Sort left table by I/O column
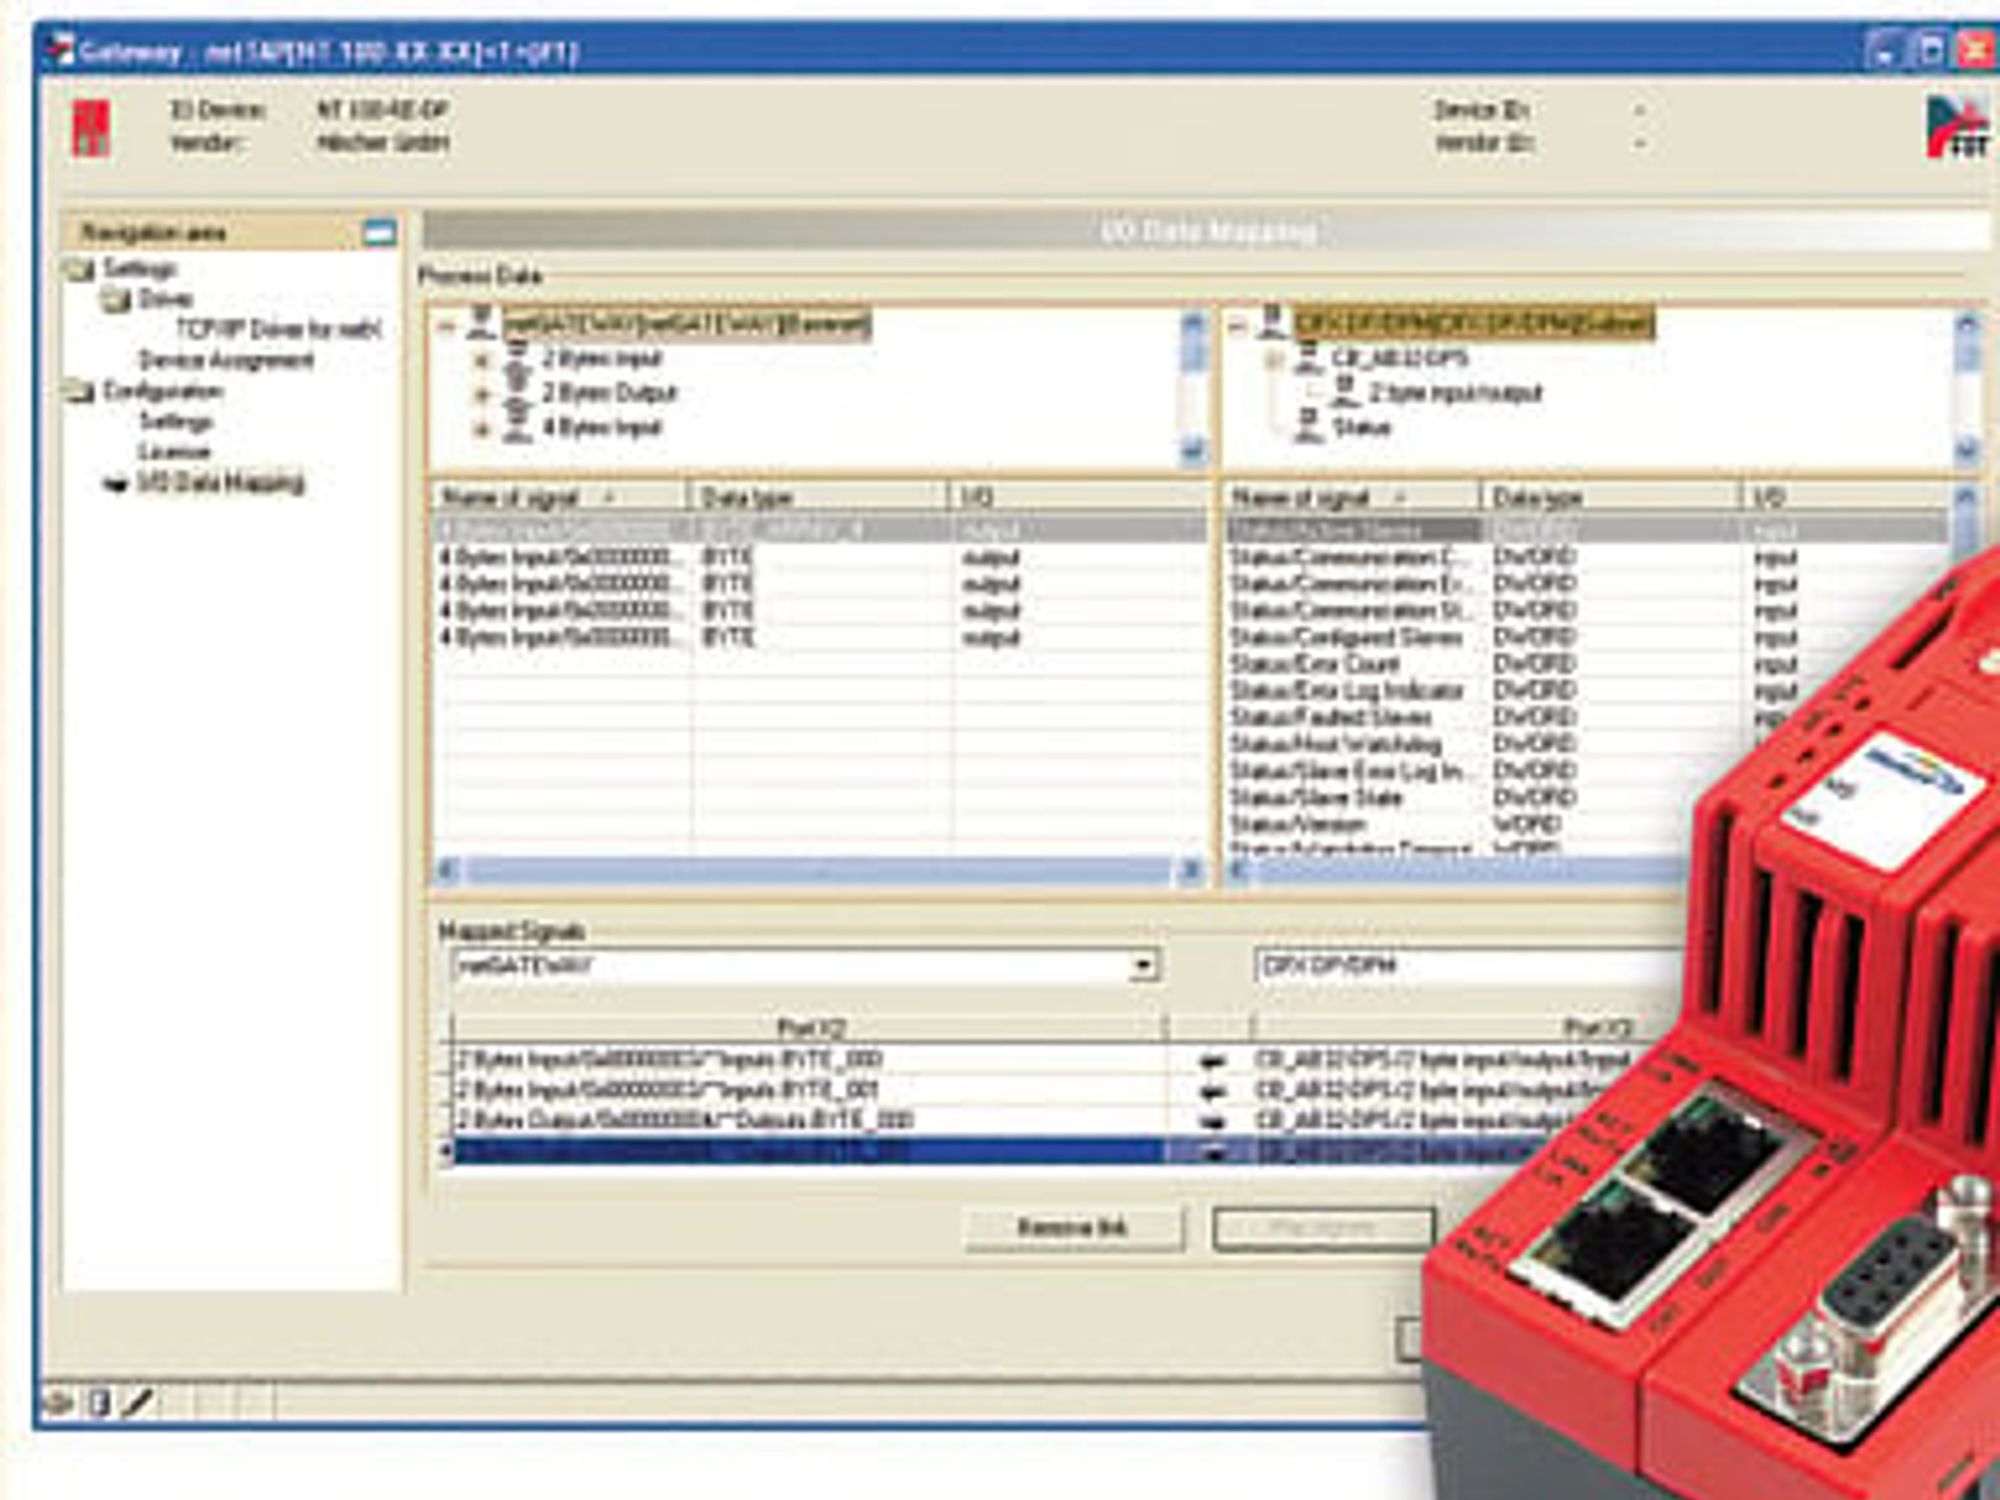This screenshot has height=1500, width=2000. [x=1078, y=497]
